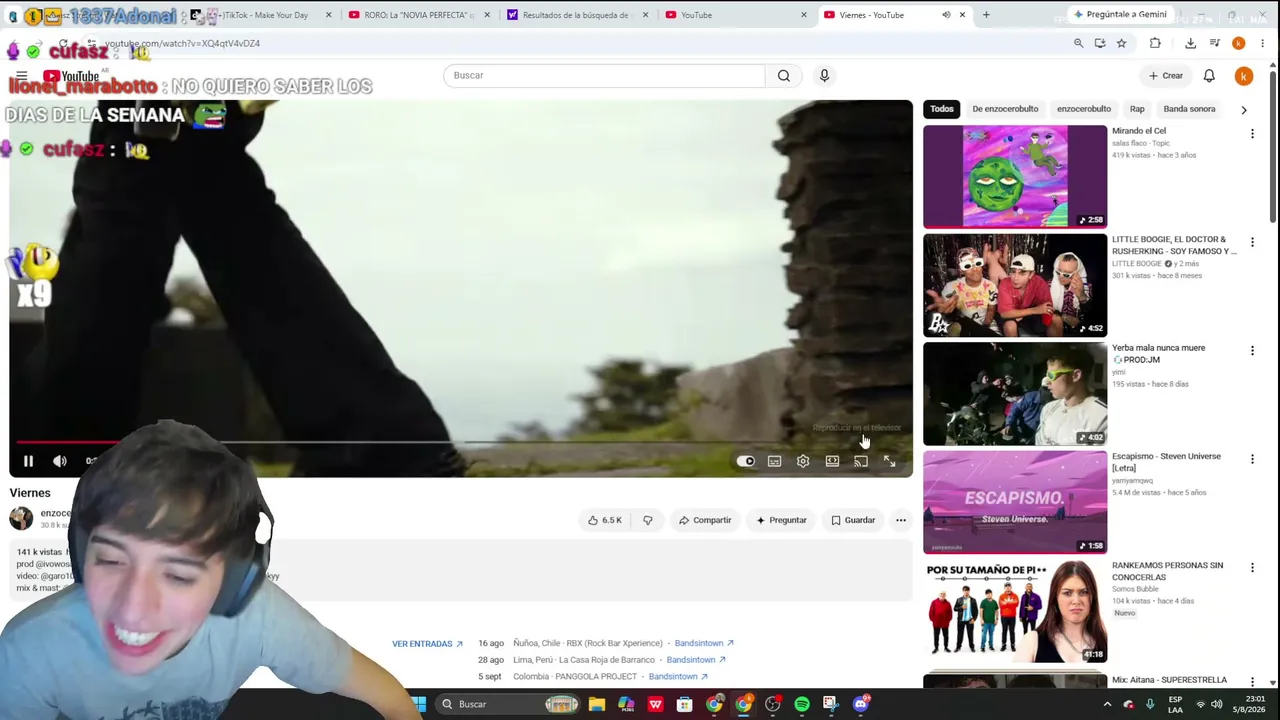Open new browser tab plus button
The image size is (1280, 720).
point(986,15)
